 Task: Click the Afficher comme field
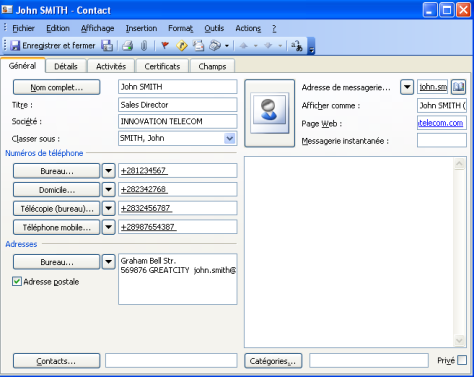442,105
